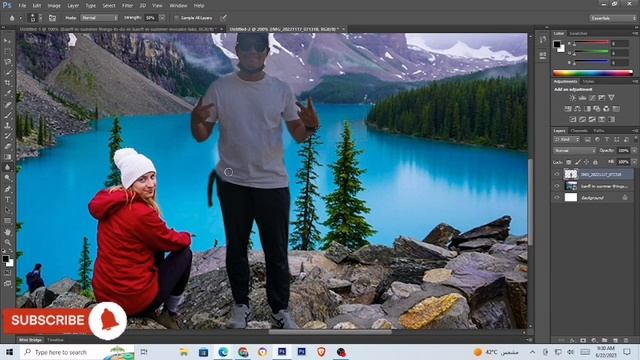
Task: Select the Crop tool
Action: pos(7,83)
